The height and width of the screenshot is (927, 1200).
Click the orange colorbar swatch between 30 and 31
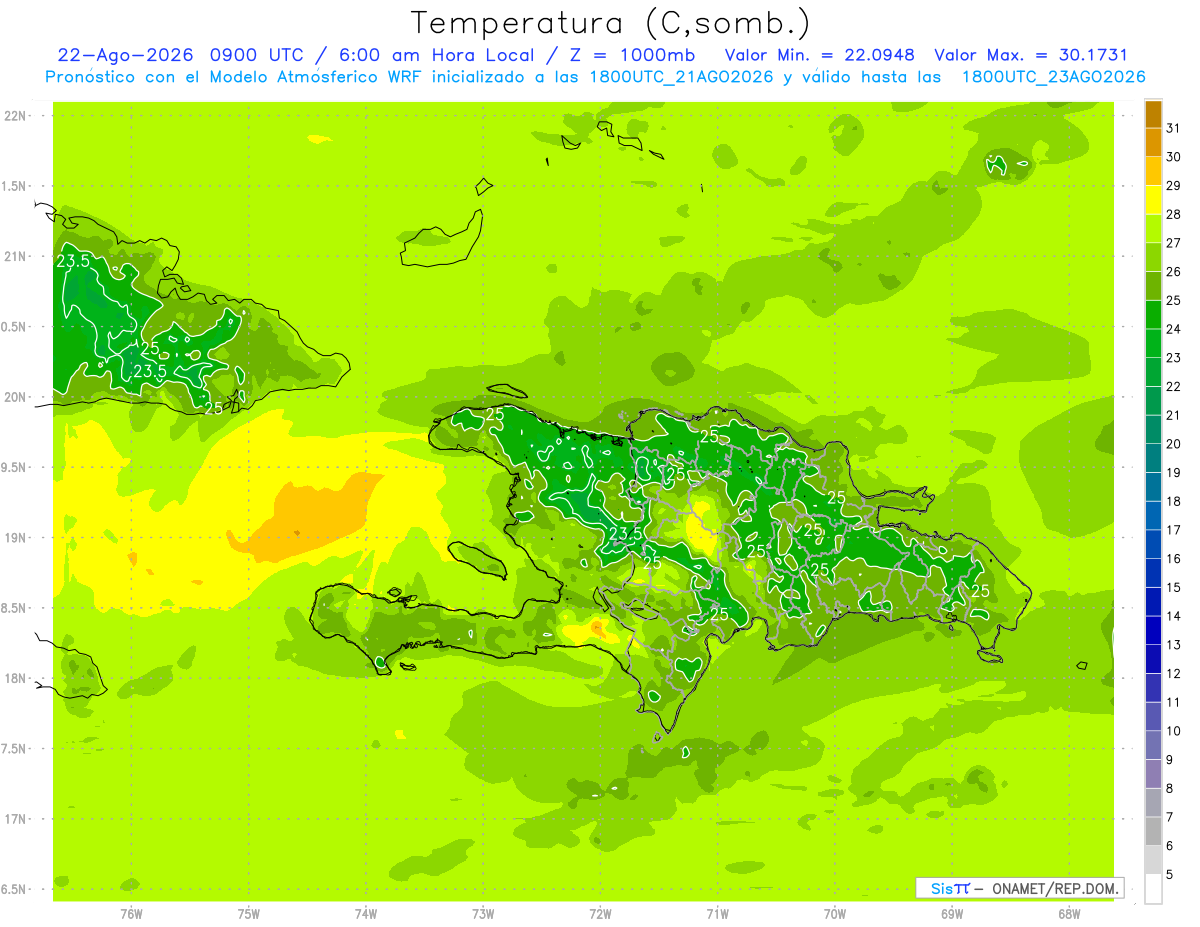coord(1153,143)
